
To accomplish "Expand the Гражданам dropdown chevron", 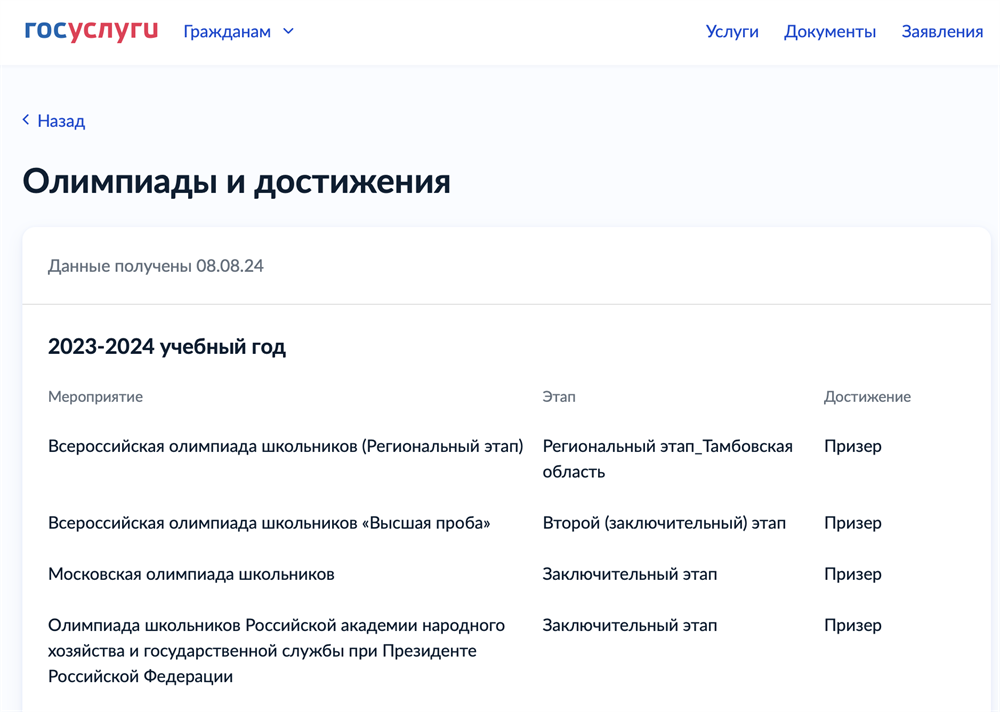I will [288, 31].
